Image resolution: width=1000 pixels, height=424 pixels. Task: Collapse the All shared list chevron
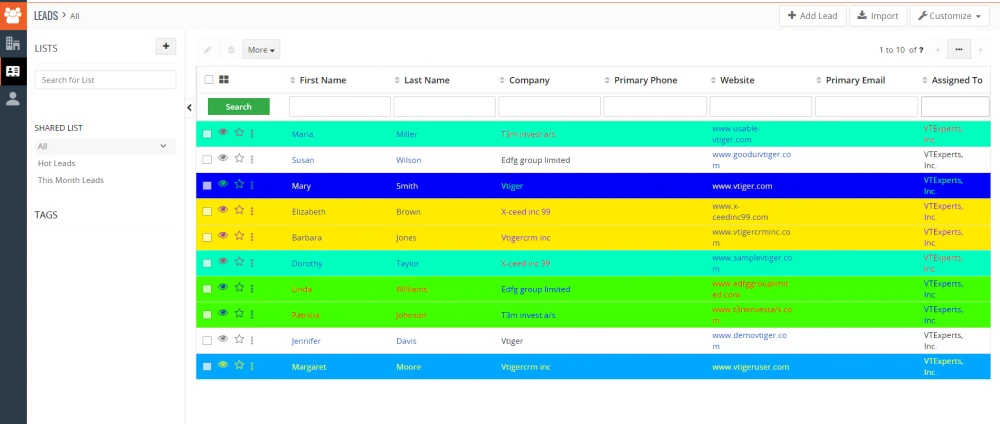coord(163,146)
